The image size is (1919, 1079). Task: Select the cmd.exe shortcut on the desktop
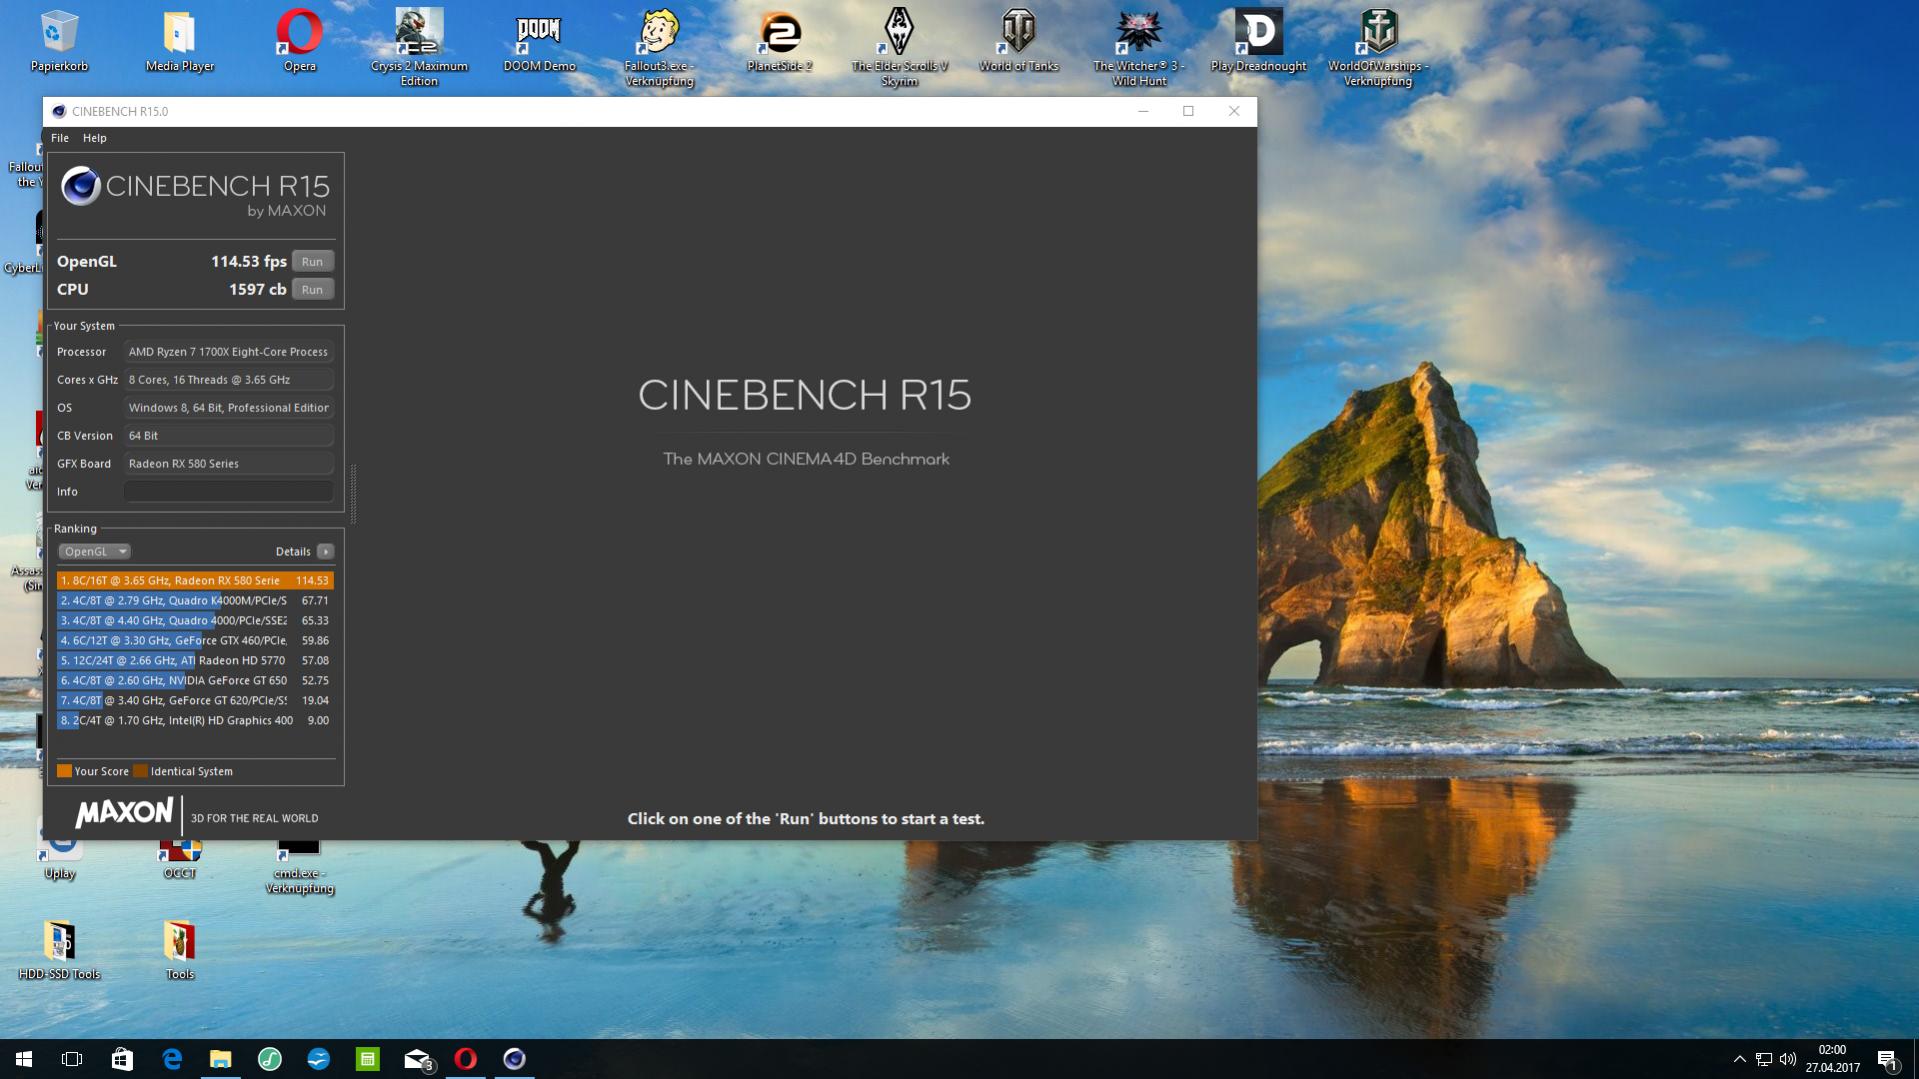click(x=299, y=866)
